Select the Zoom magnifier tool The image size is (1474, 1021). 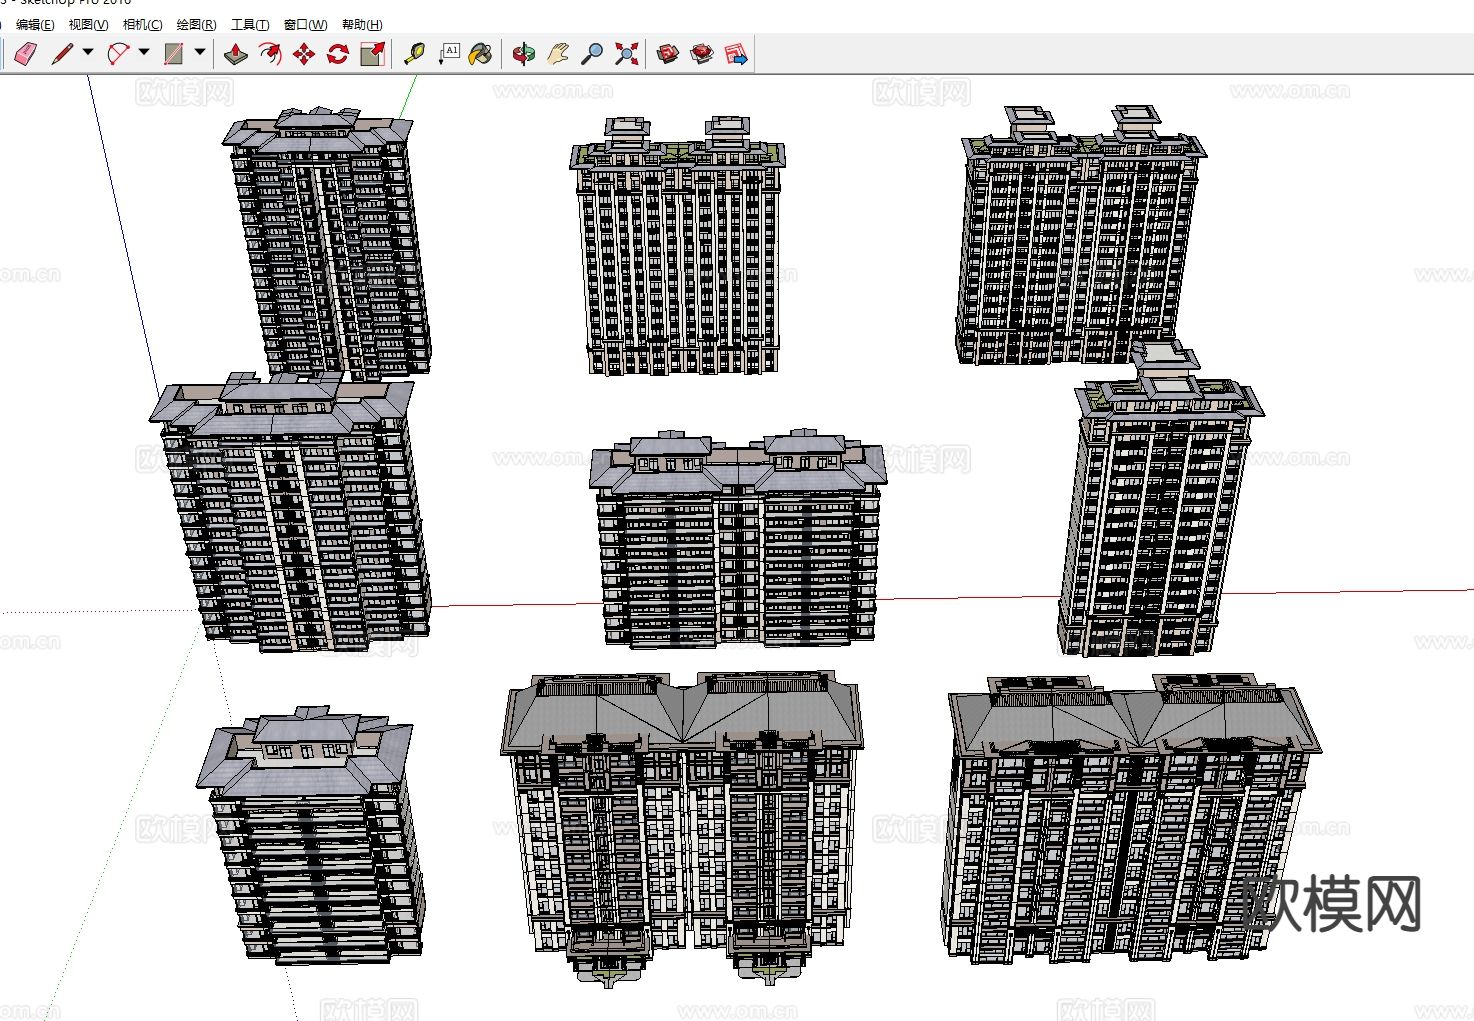click(592, 53)
